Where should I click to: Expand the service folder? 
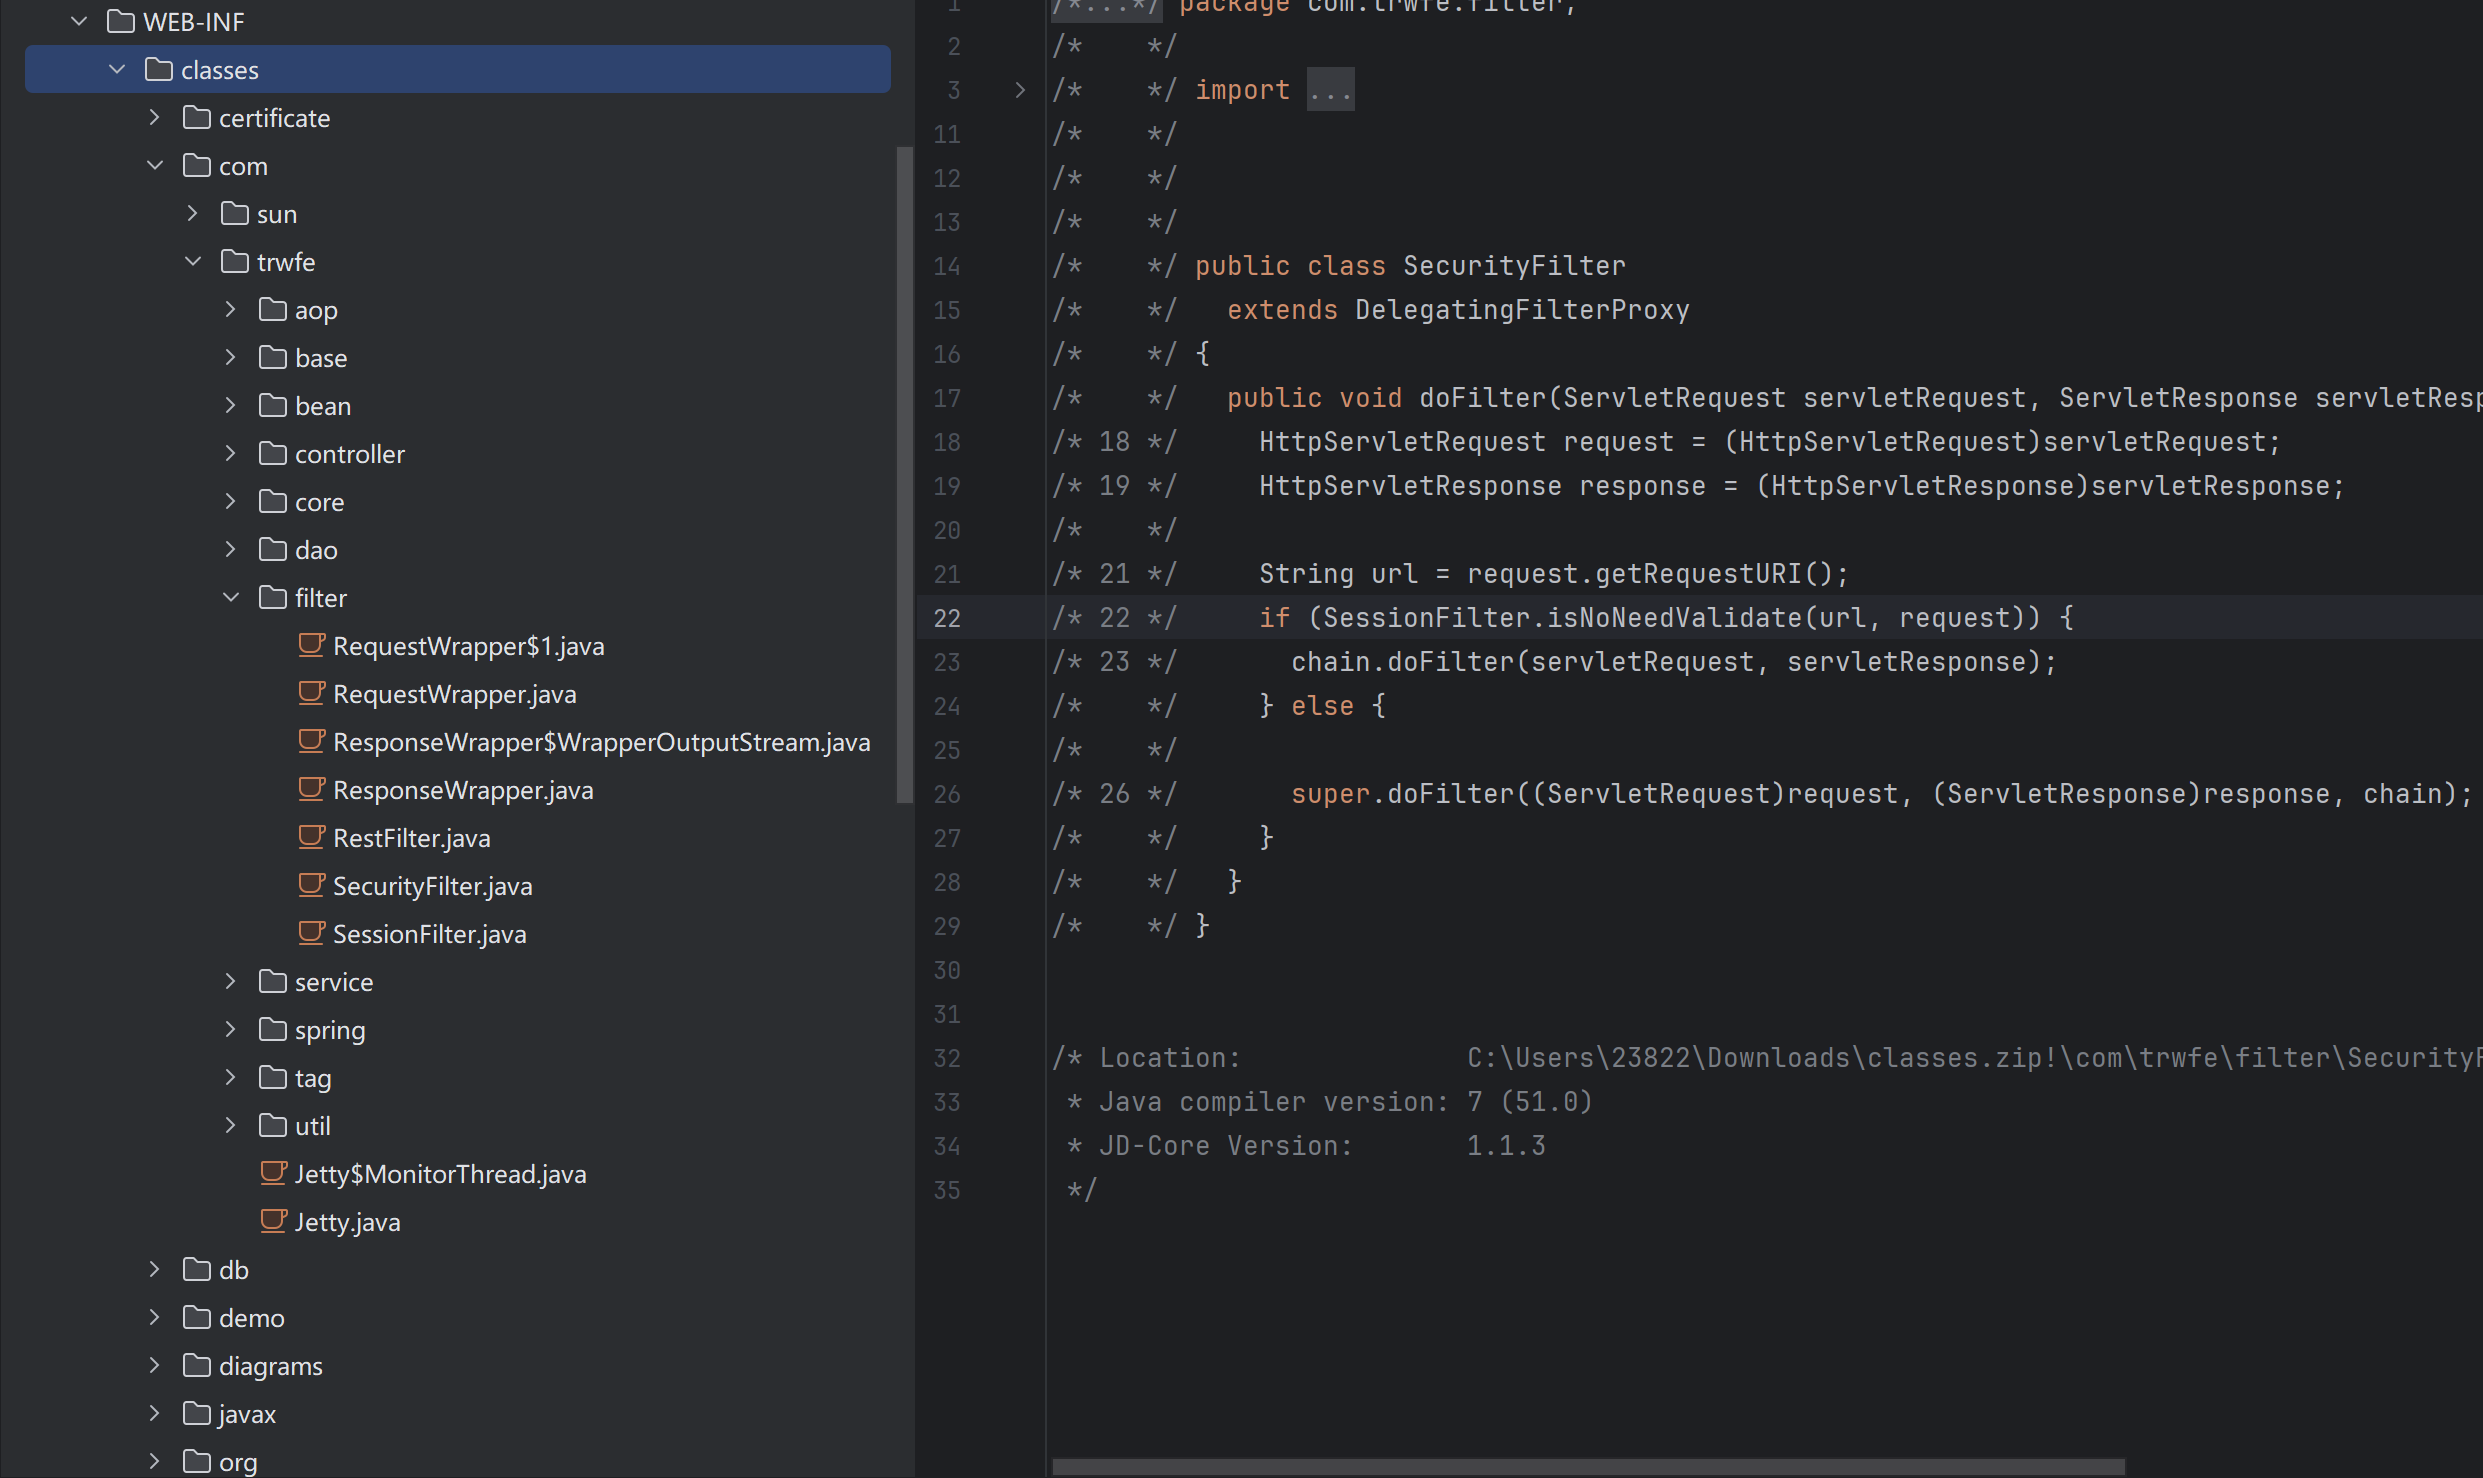coord(231,981)
